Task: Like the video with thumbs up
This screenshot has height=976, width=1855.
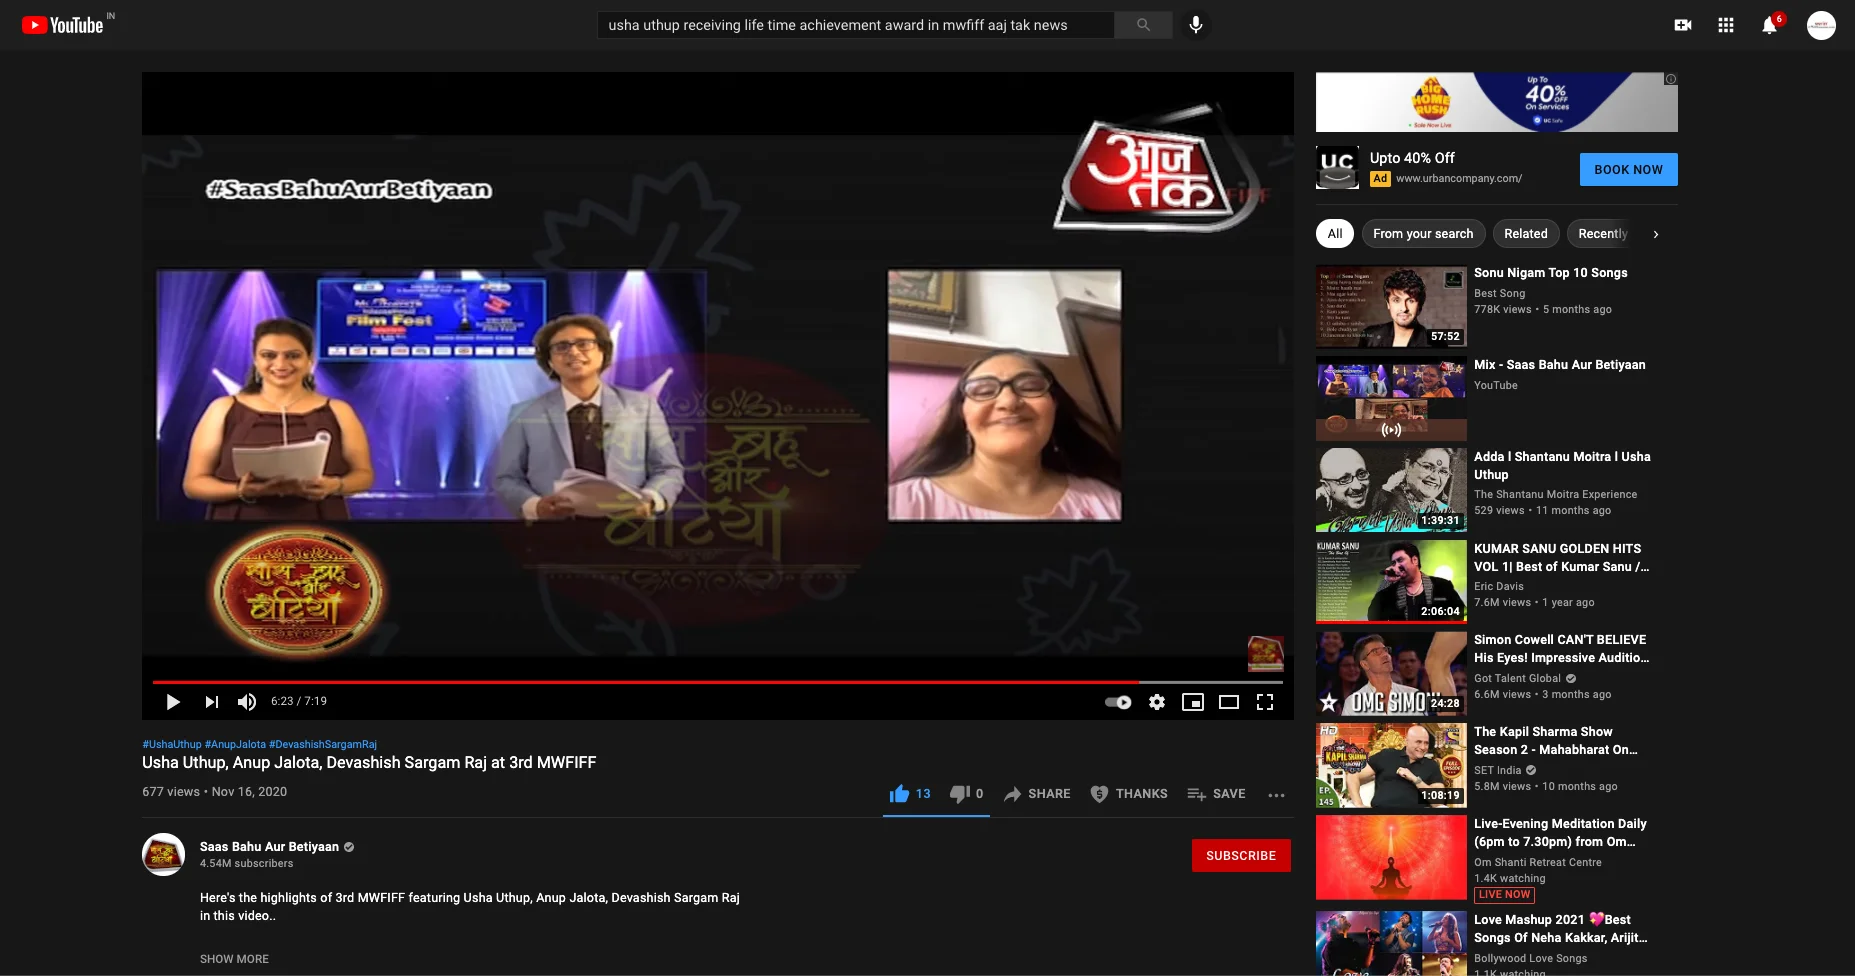Action: coord(910,794)
